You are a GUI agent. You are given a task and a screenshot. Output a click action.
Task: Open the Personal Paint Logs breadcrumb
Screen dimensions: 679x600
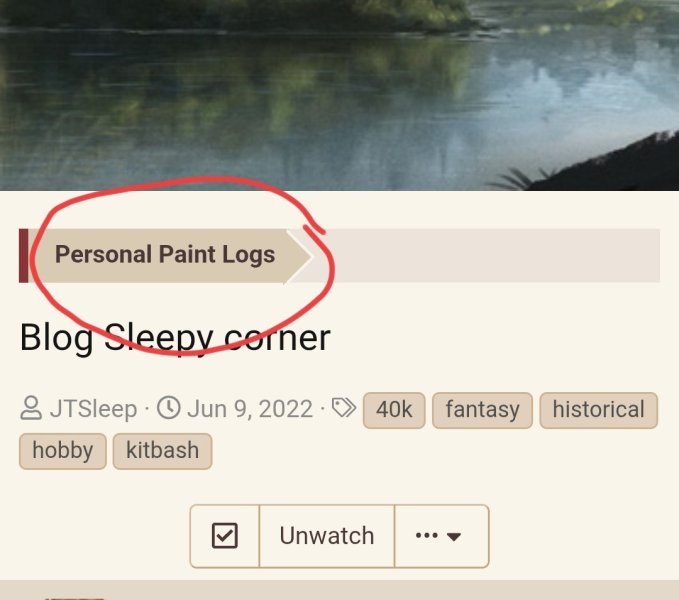(x=165, y=255)
